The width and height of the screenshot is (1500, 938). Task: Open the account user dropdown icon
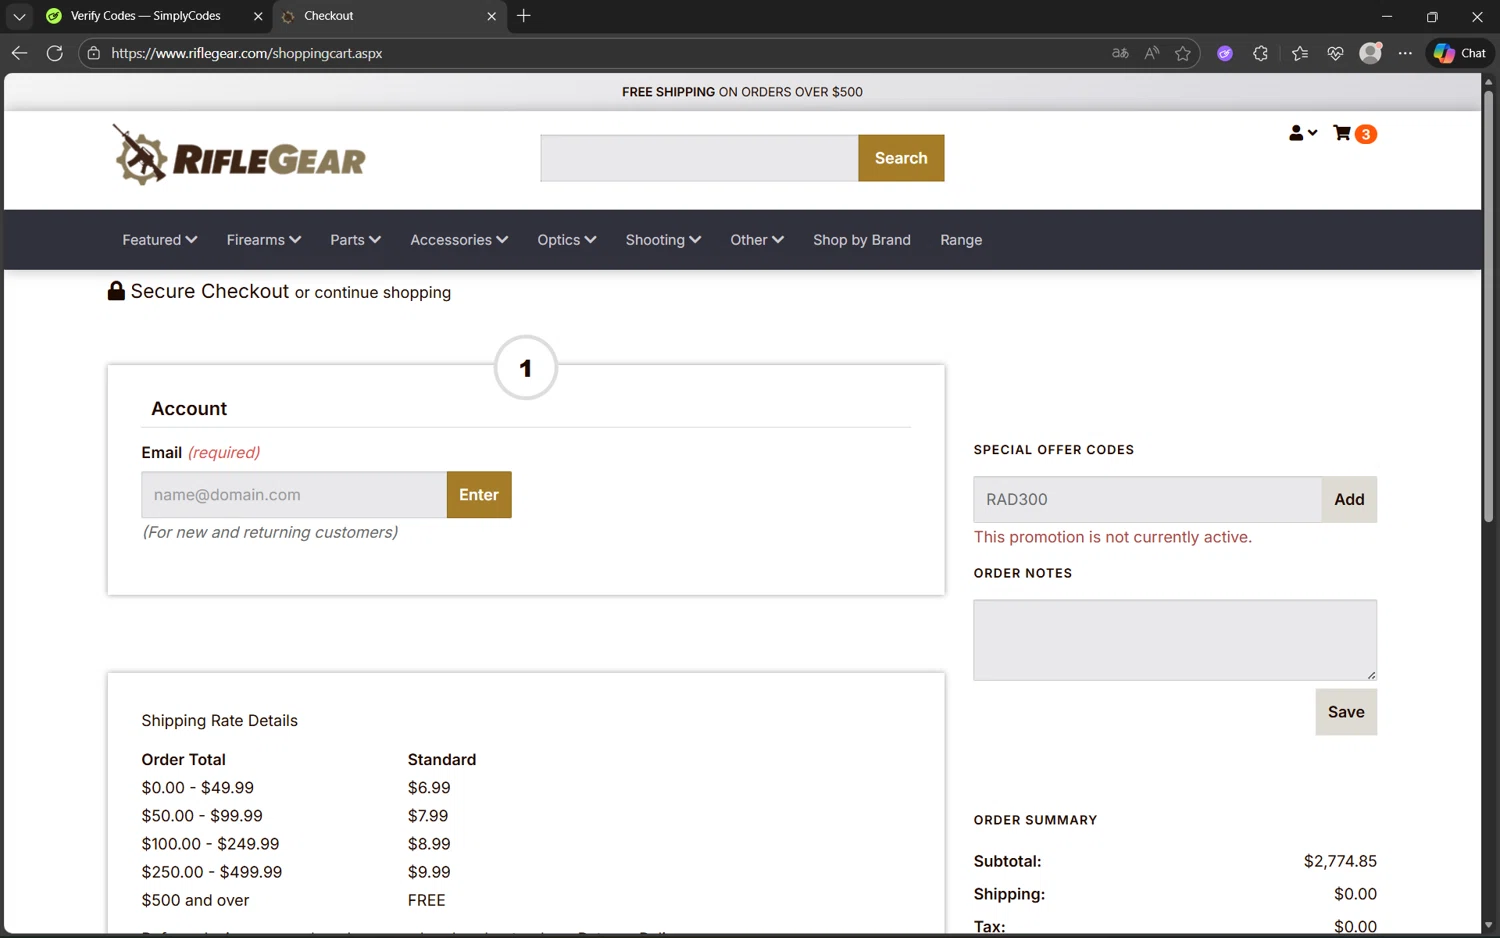[1303, 133]
